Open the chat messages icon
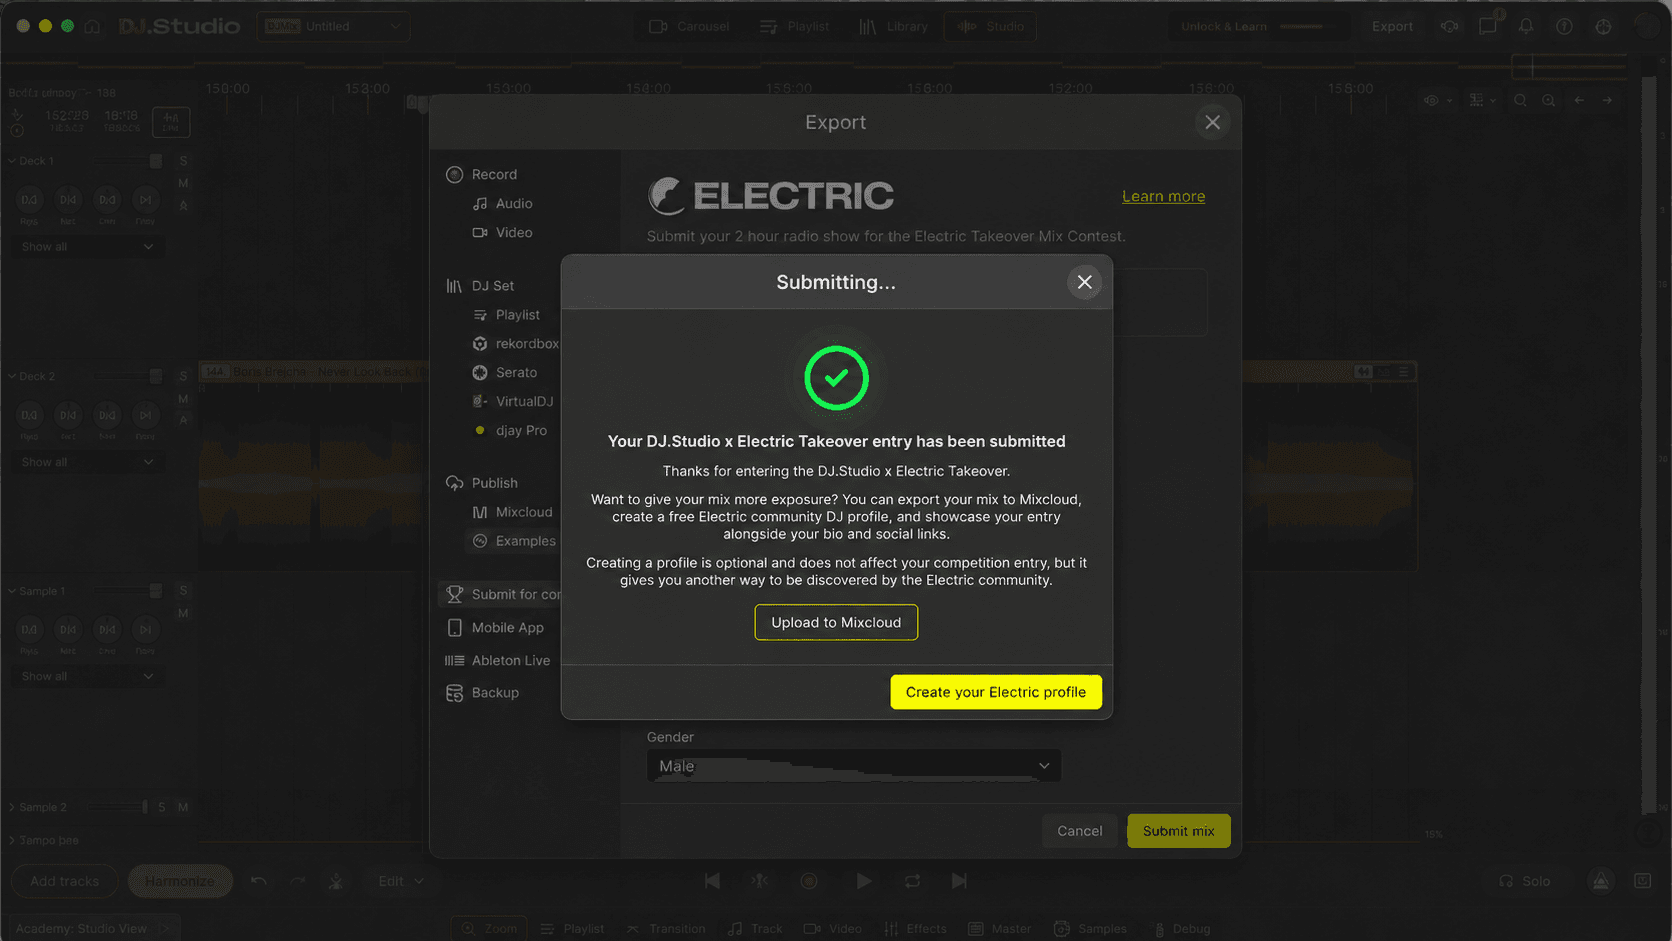The height and width of the screenshot is (941, 1672). pyautogui.click(x=1487, y=26)
